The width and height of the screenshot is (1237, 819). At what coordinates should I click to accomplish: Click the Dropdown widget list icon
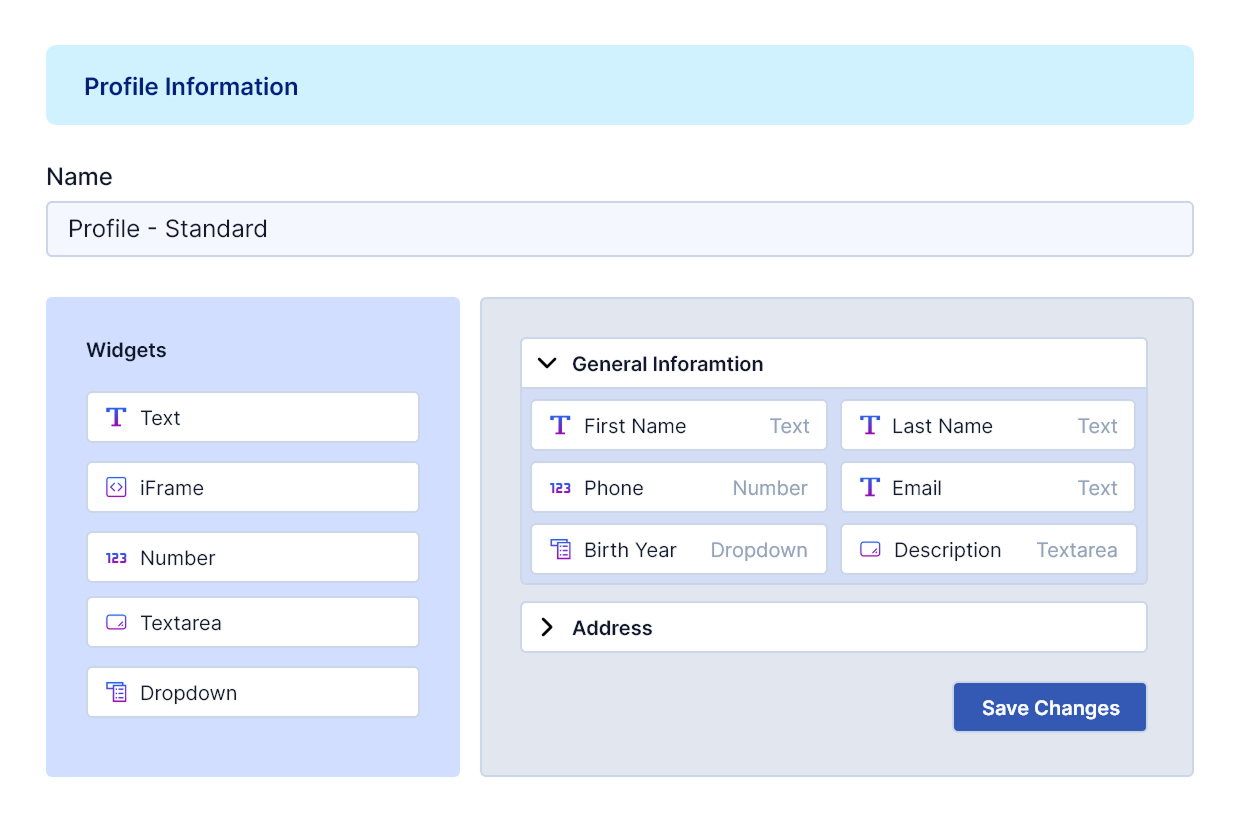click(x=116, y=693)
